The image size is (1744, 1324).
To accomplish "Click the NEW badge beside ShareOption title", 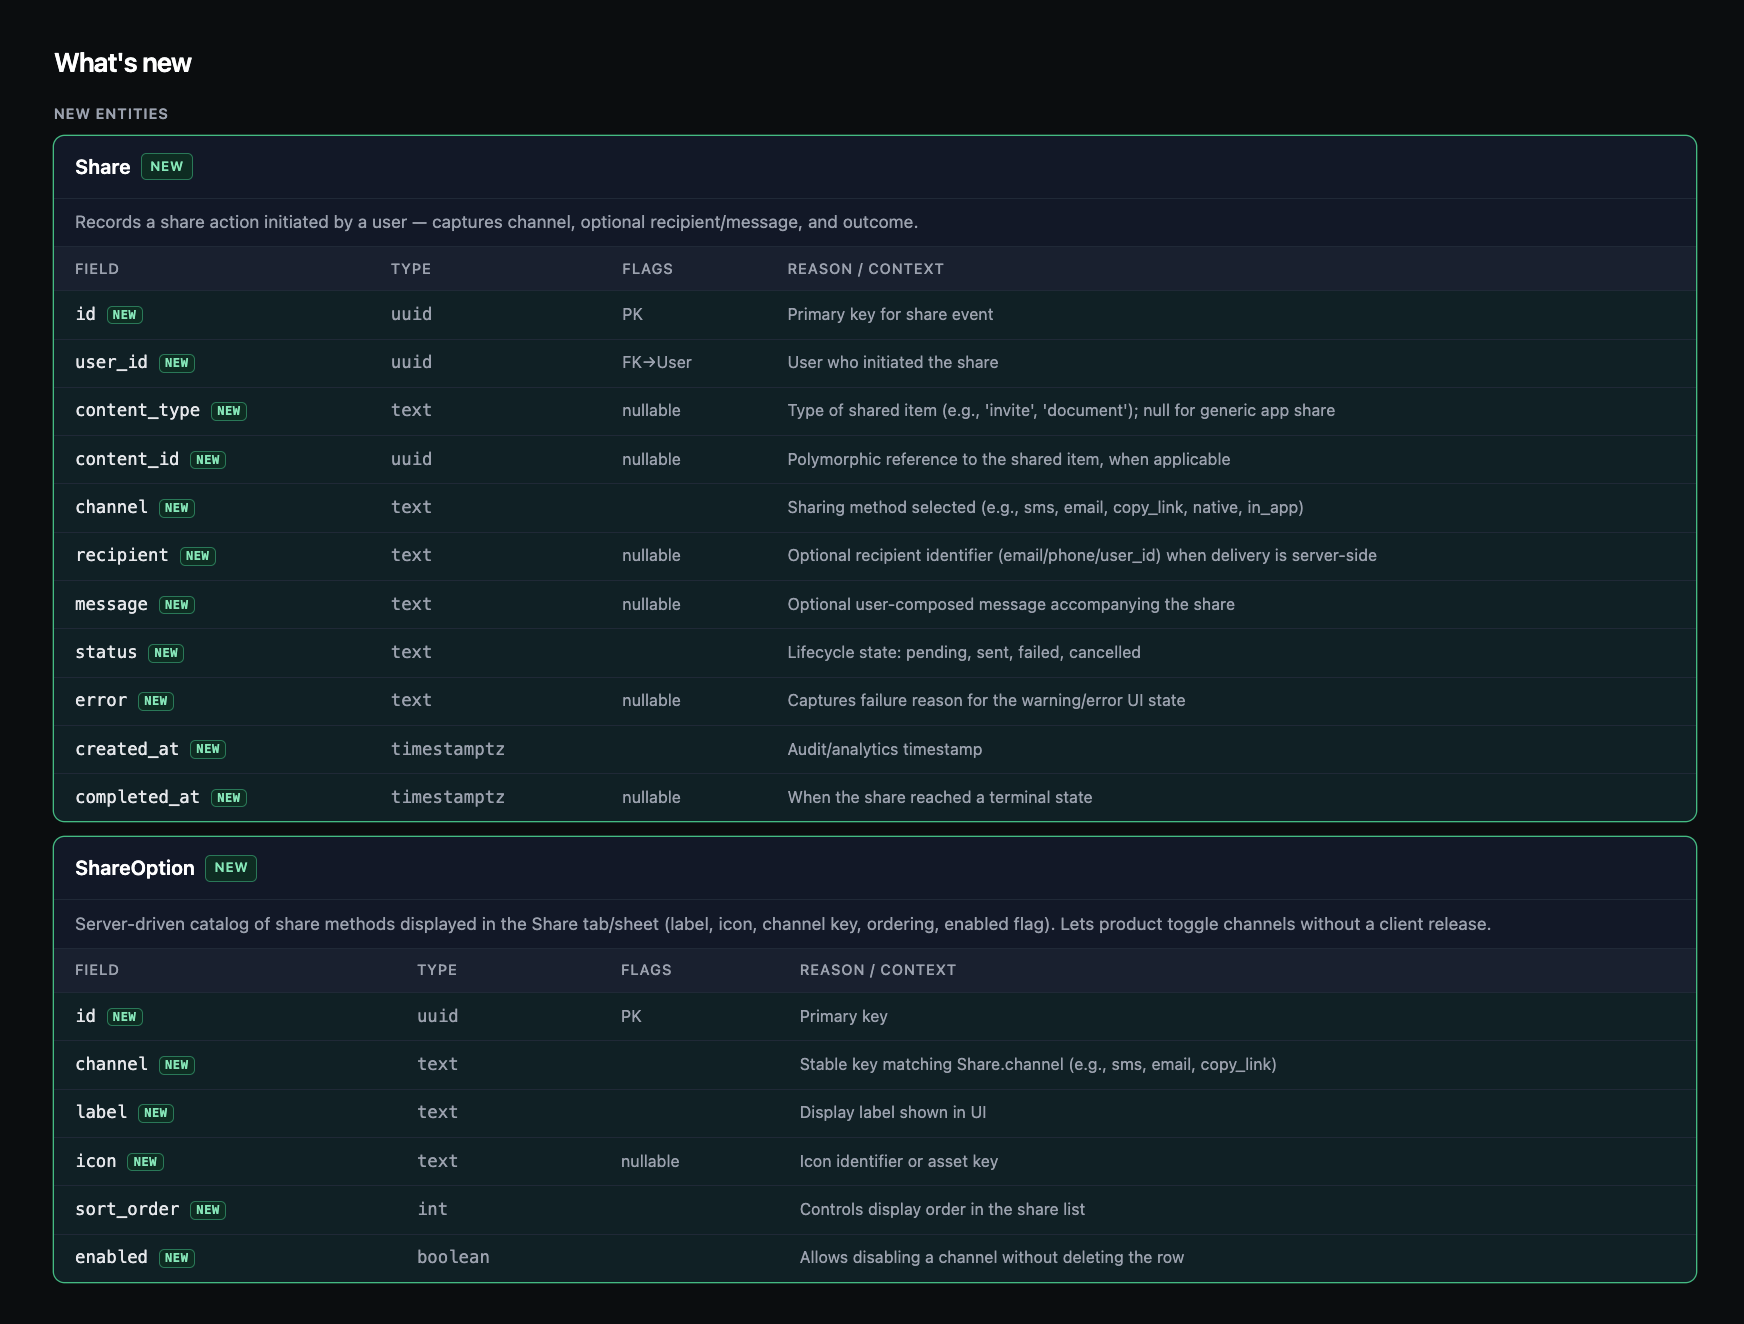I will coord(231,868).
